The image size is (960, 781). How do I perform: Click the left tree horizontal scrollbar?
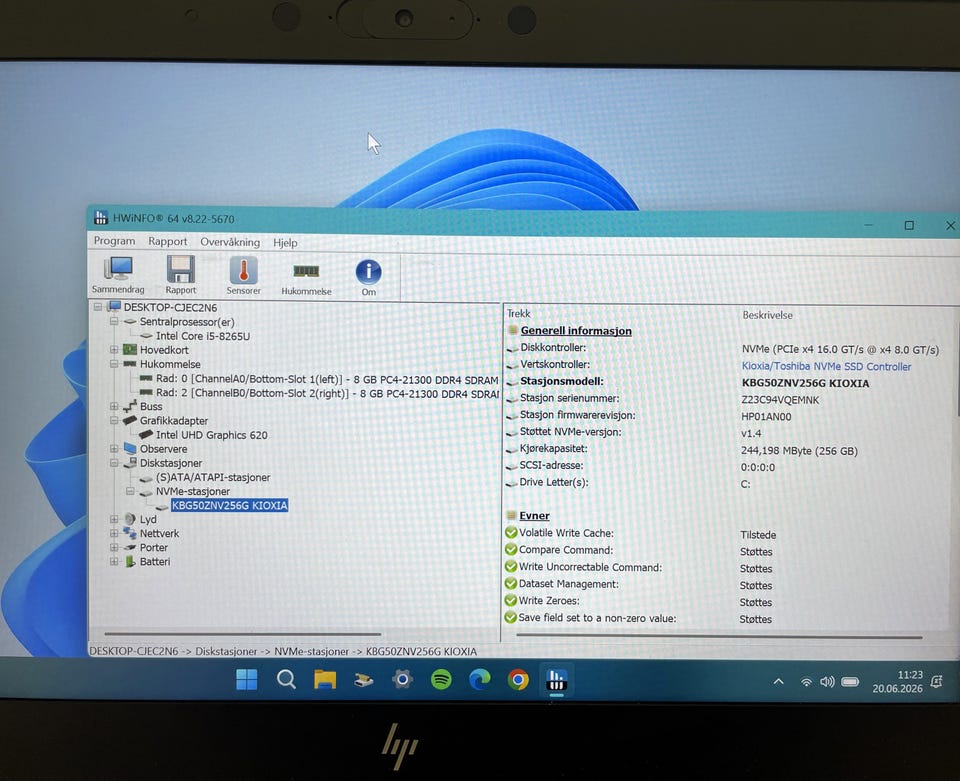tap(243, 634)
